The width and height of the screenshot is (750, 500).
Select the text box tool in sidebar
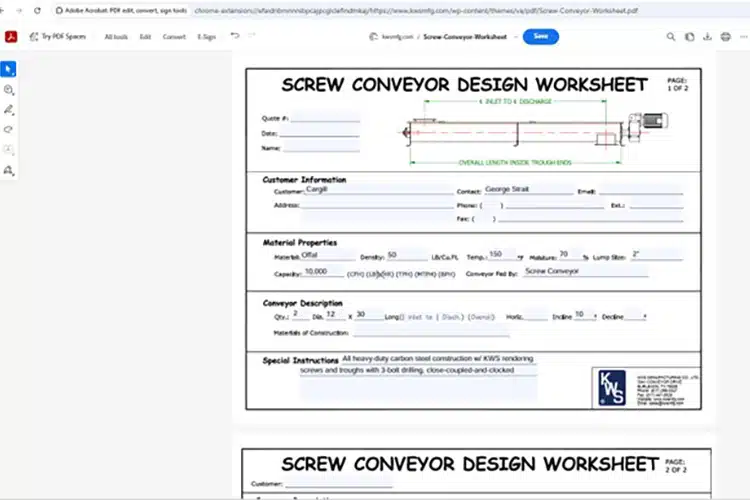click(x=9, y=150)
